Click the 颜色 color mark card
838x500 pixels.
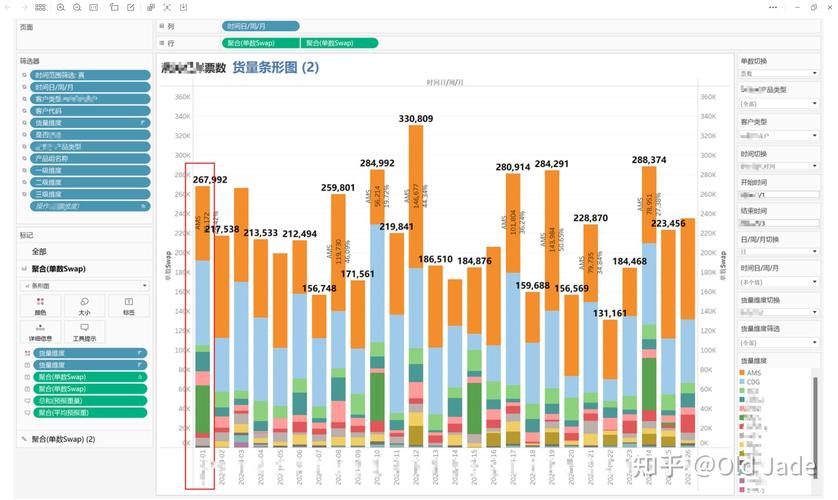click(x=40, y=307)
